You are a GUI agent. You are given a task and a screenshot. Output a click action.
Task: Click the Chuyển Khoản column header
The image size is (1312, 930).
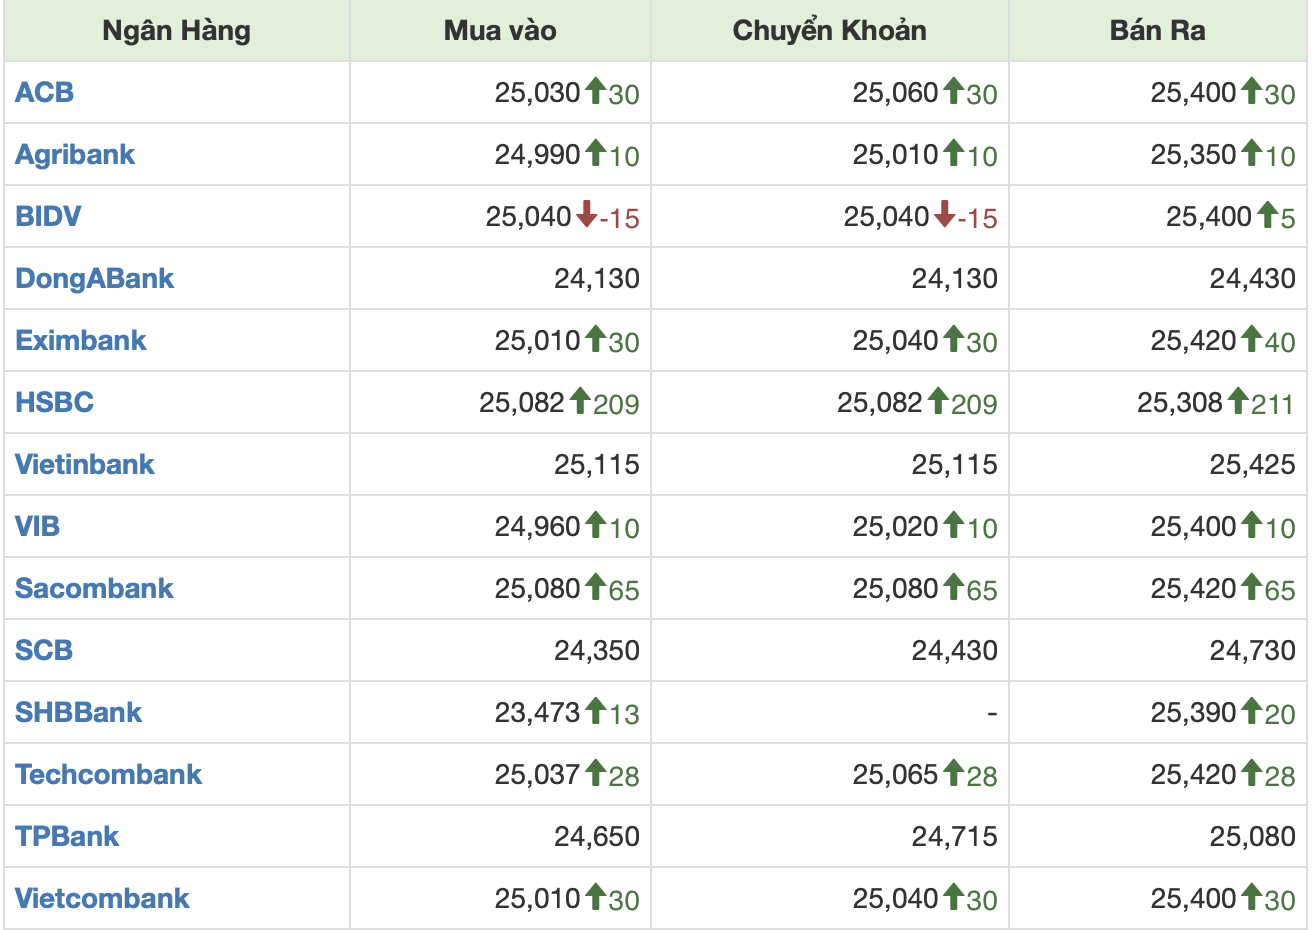coord(829,31)
